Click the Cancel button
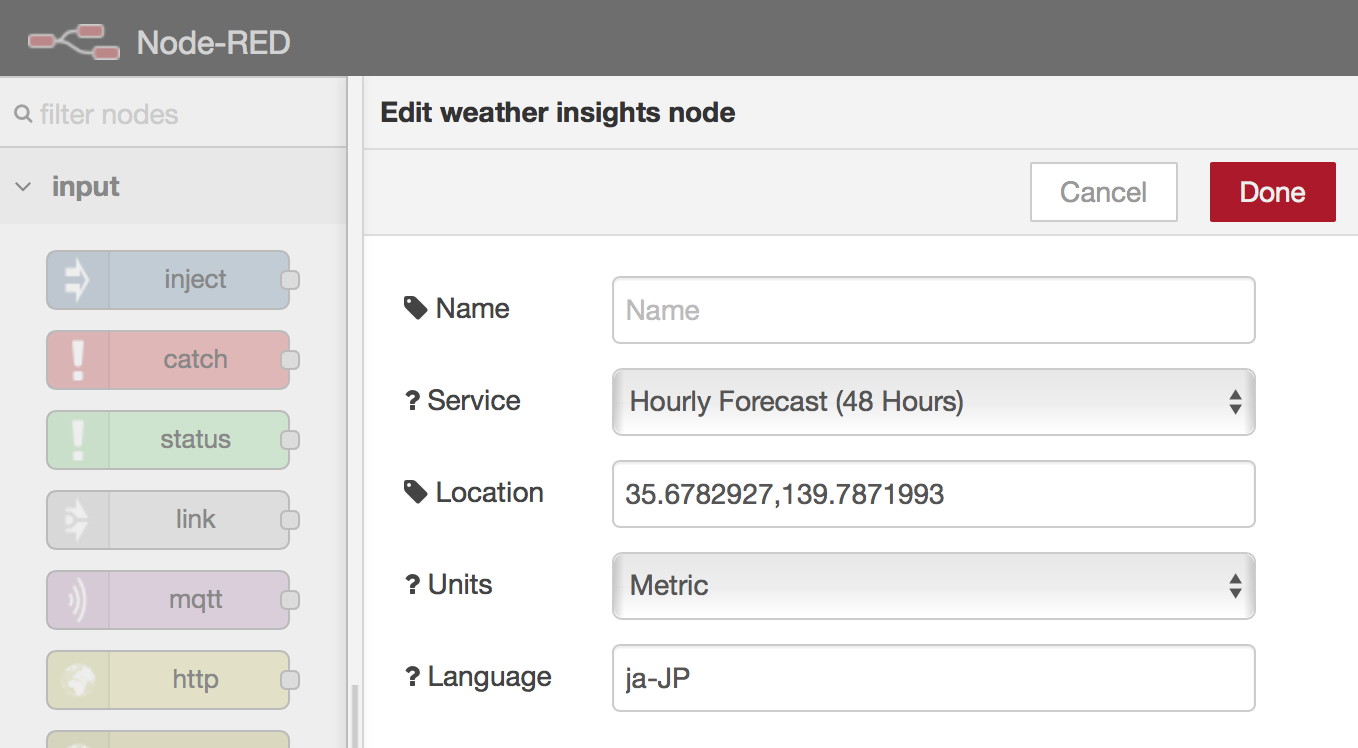Image resolution: width=1358 pixels, height=748 pixels. click(1103, 191)
